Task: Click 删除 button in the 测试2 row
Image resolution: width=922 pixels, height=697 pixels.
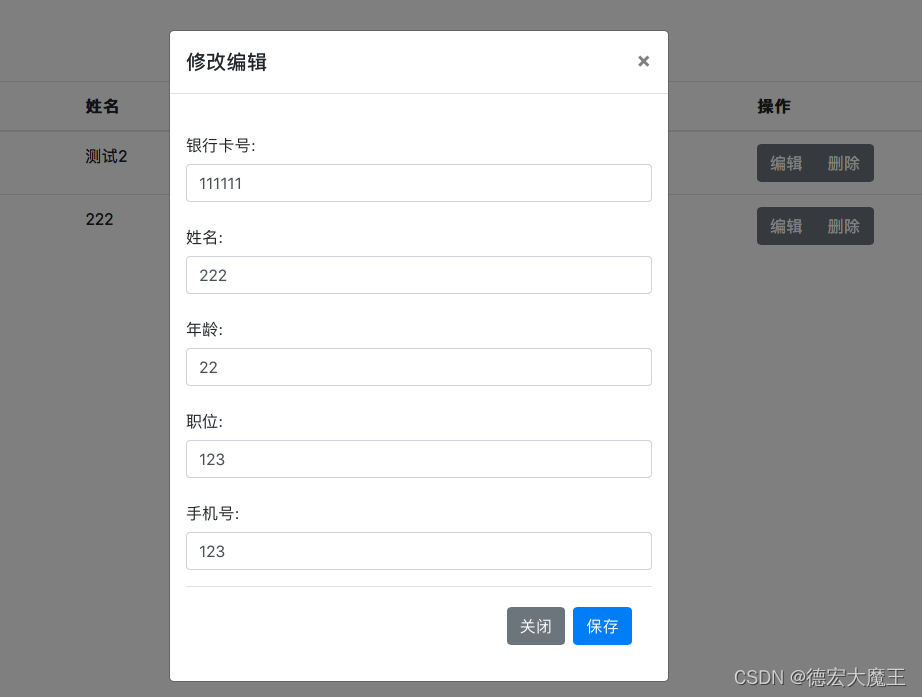Action: point(844,163)
